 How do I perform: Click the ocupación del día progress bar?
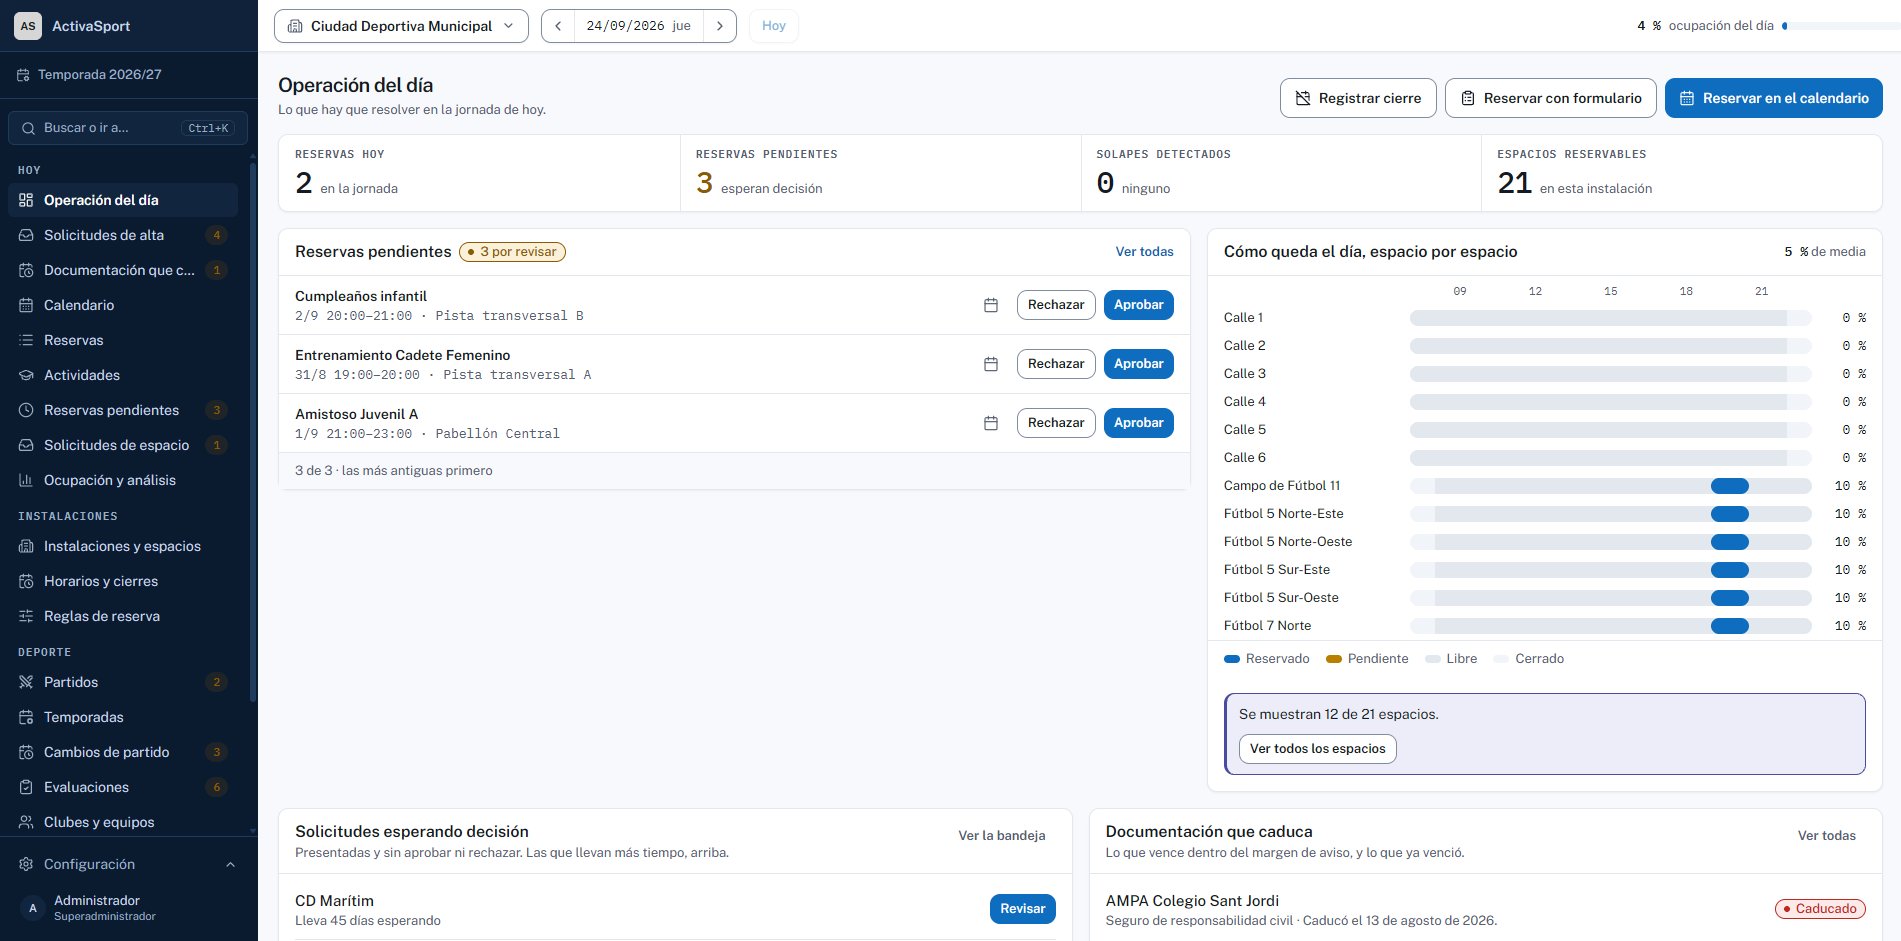coord(1841,26)
